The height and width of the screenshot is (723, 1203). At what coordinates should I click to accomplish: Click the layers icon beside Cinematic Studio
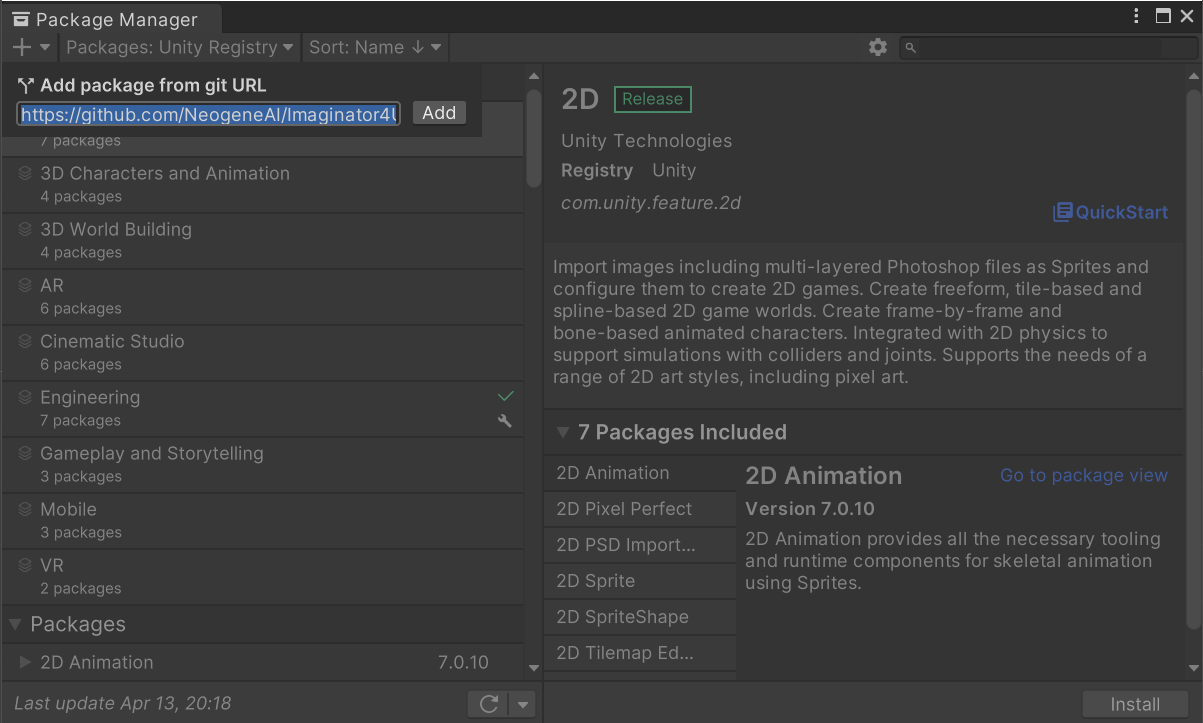pos(25,341)
